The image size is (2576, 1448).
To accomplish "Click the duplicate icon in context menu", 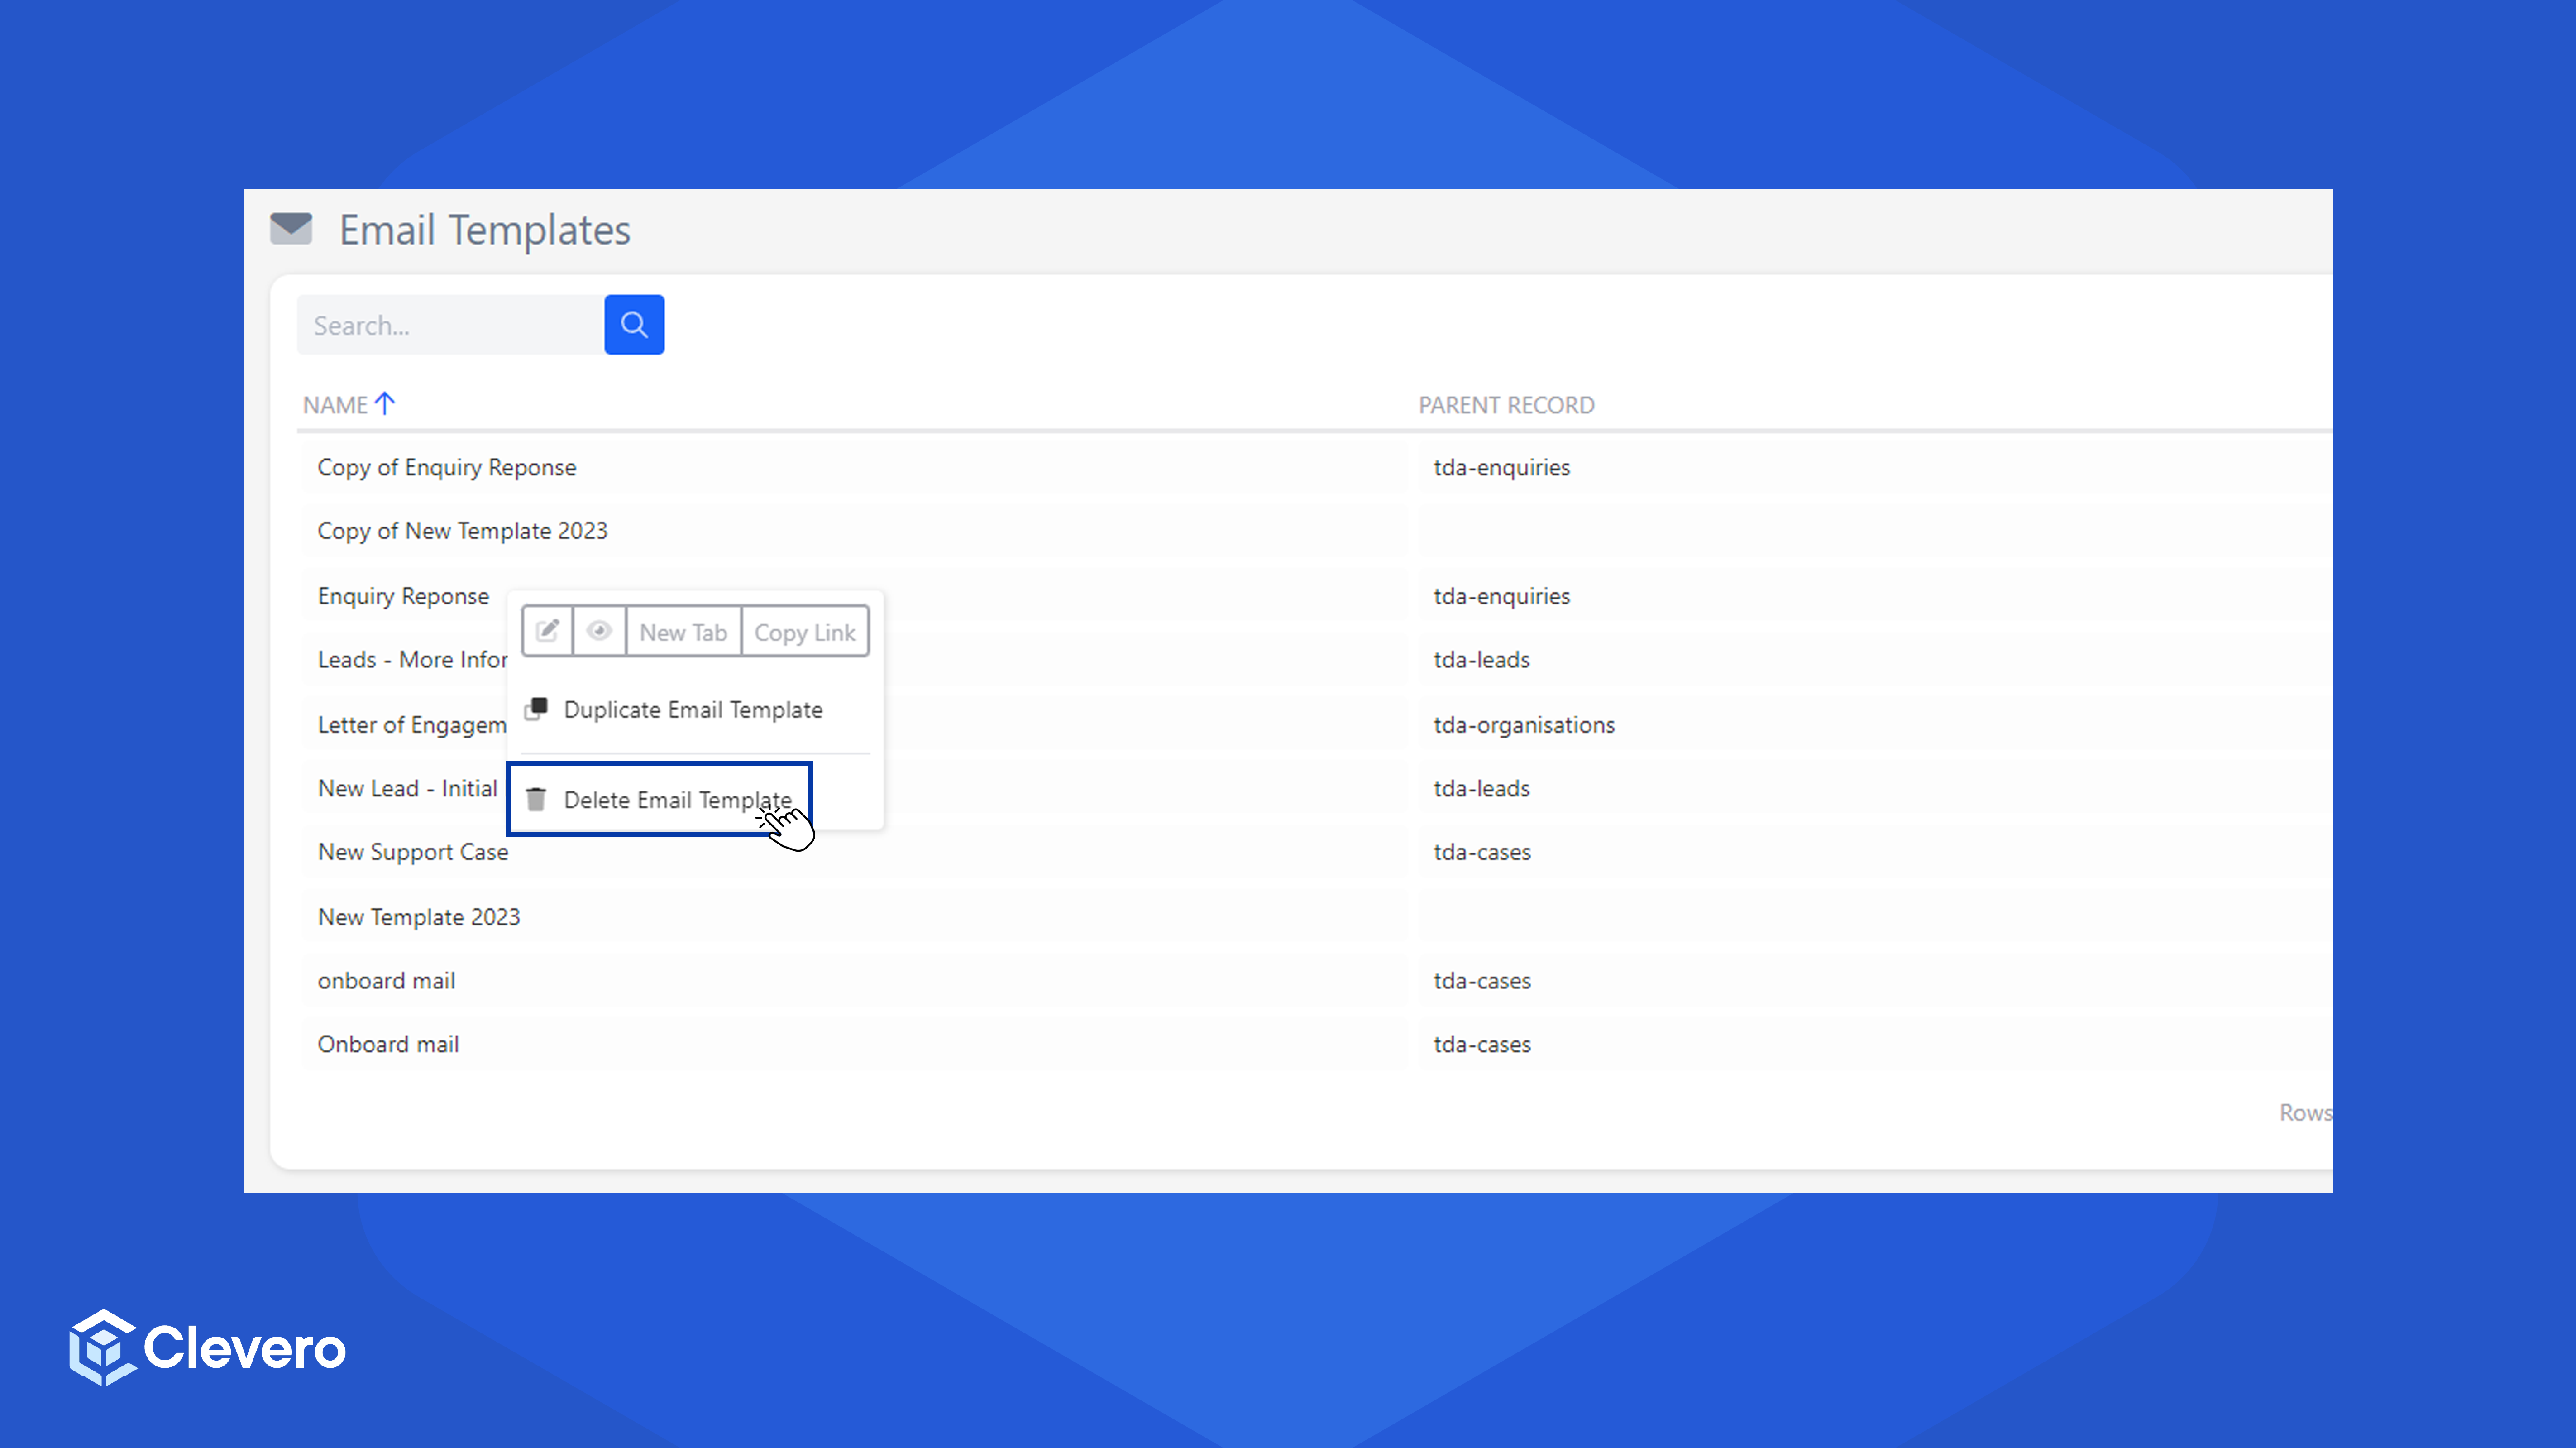I will tap(536, 709).
